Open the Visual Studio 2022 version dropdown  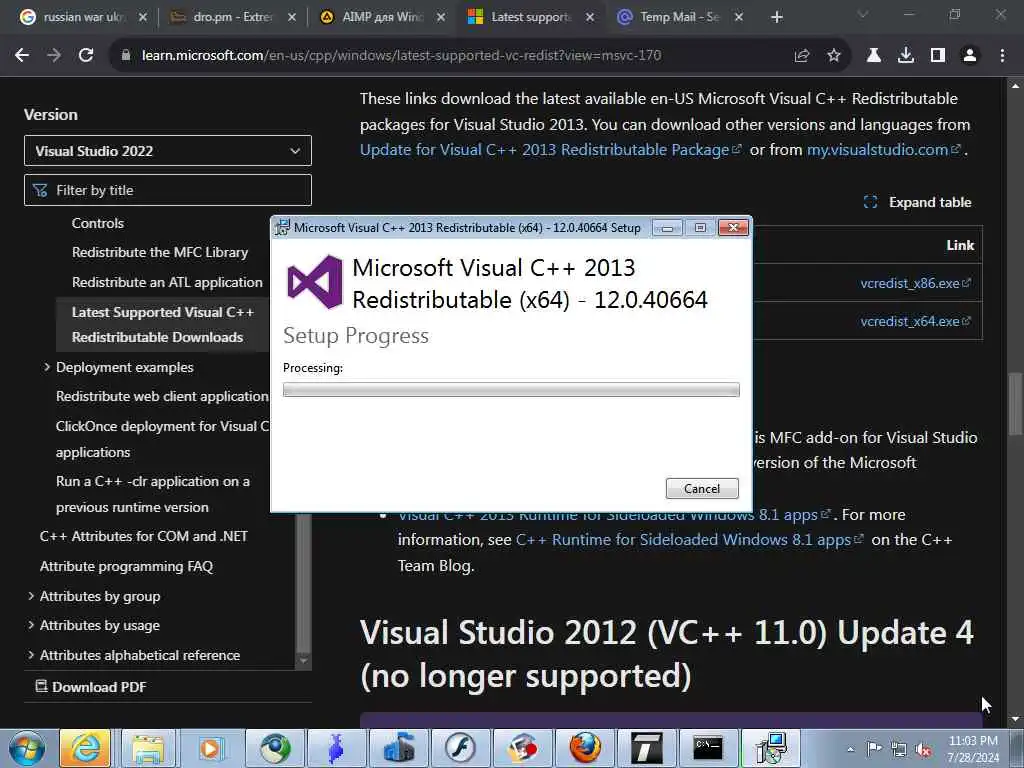[x=168, y=151]
